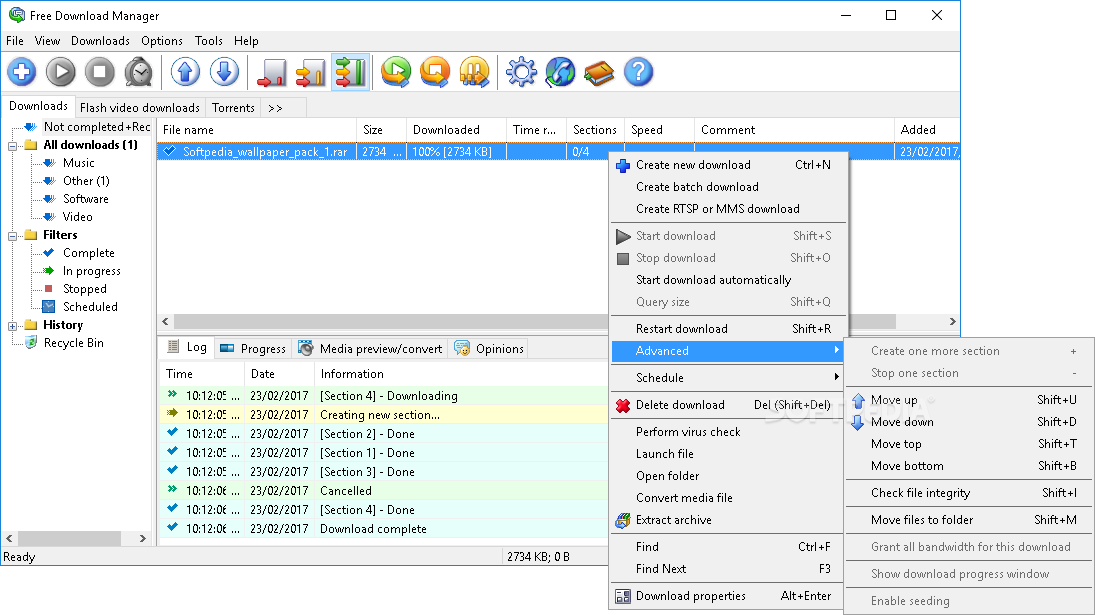The image size is (1095, 615).
Task: Open the Media preview/convert tab
Action: (x=371, y=348)
